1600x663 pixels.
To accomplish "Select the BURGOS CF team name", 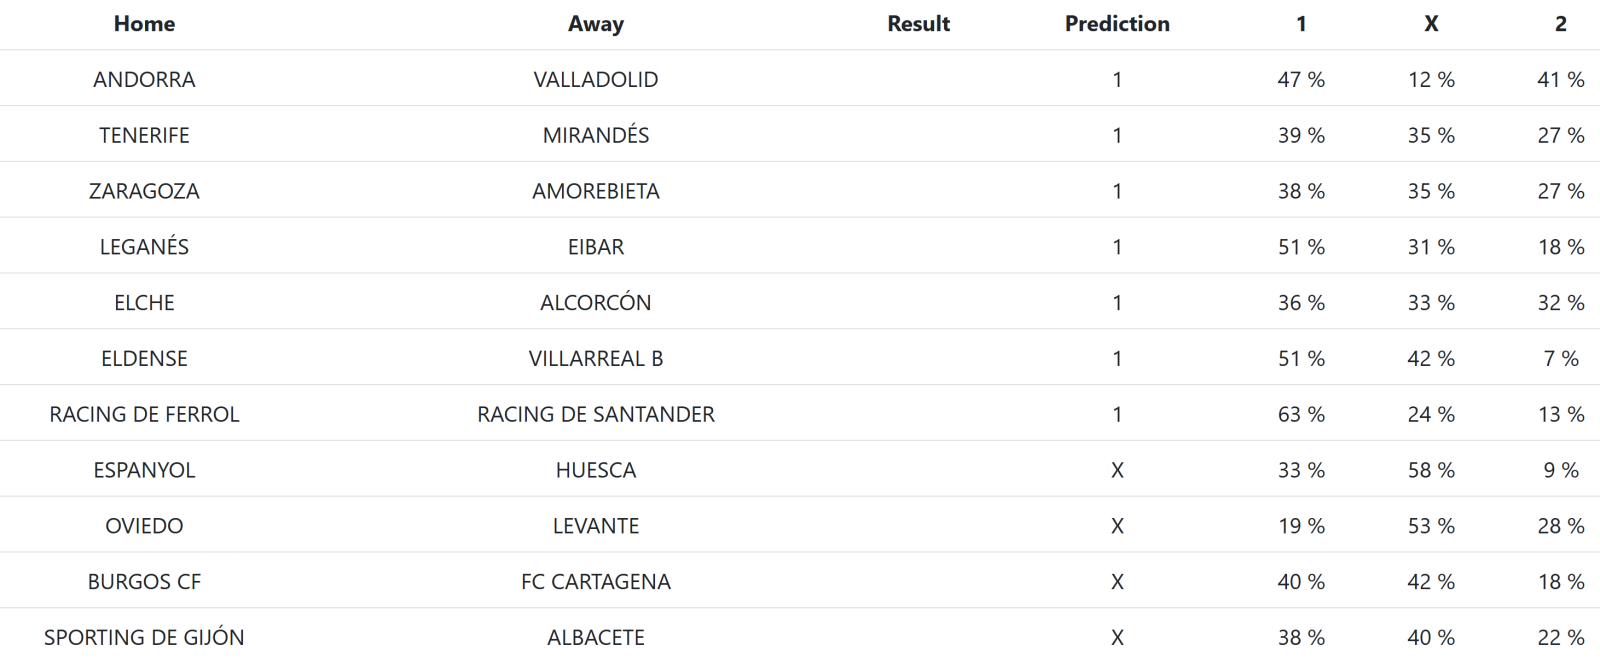I will coord(144,582).
